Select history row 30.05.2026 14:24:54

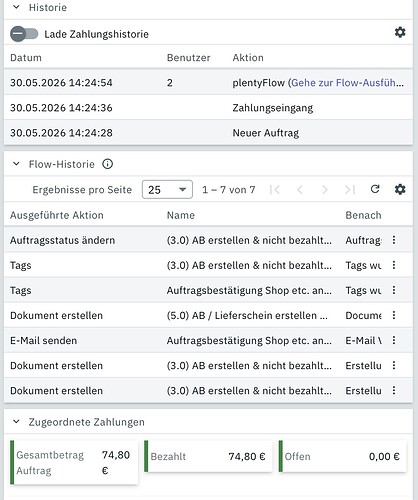(x=208, y=83)
